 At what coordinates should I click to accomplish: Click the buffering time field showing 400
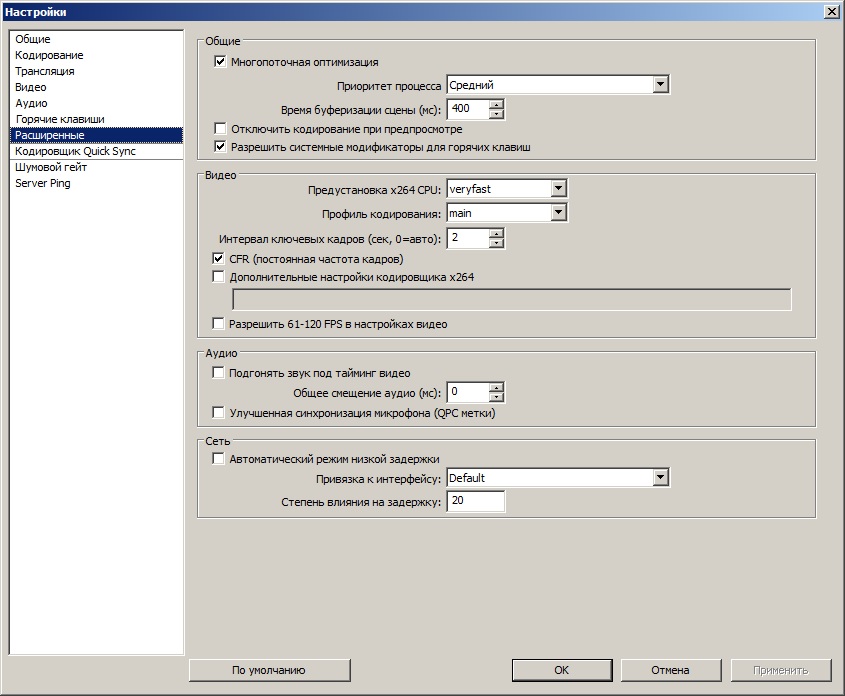(x=468, y=109)
